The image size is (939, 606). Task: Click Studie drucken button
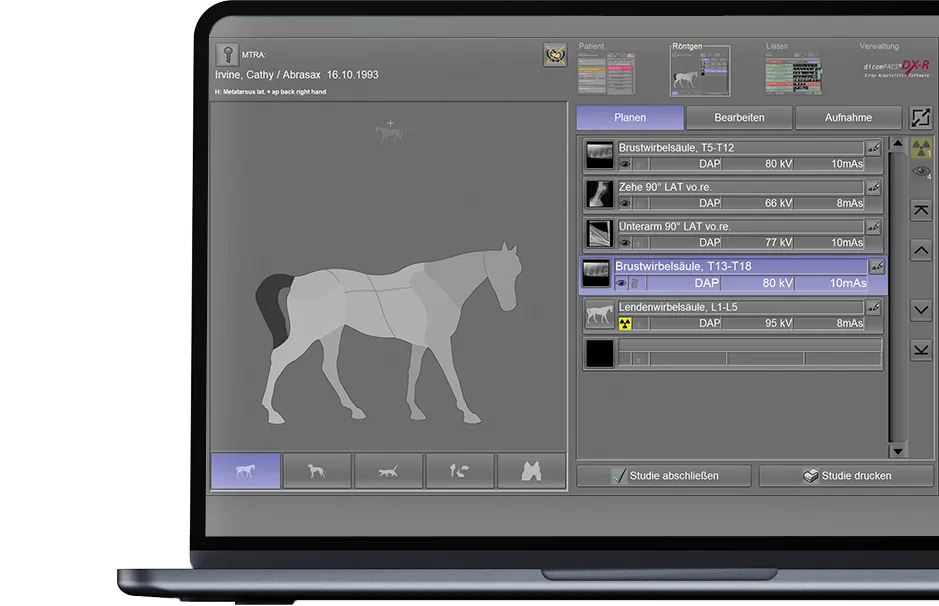point(846,476)
